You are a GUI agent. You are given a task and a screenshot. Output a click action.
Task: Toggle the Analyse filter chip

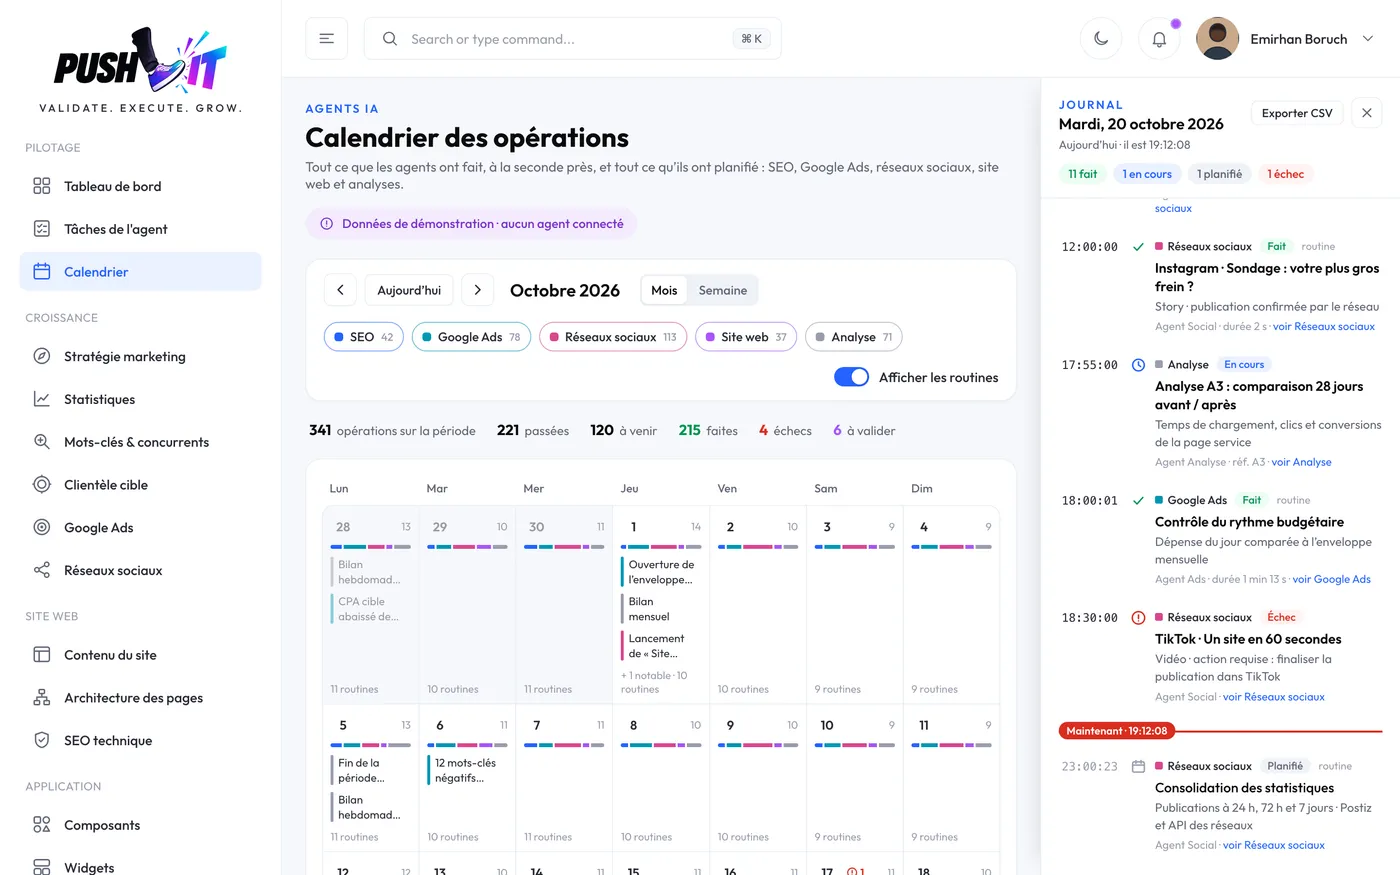coord(854,337)
